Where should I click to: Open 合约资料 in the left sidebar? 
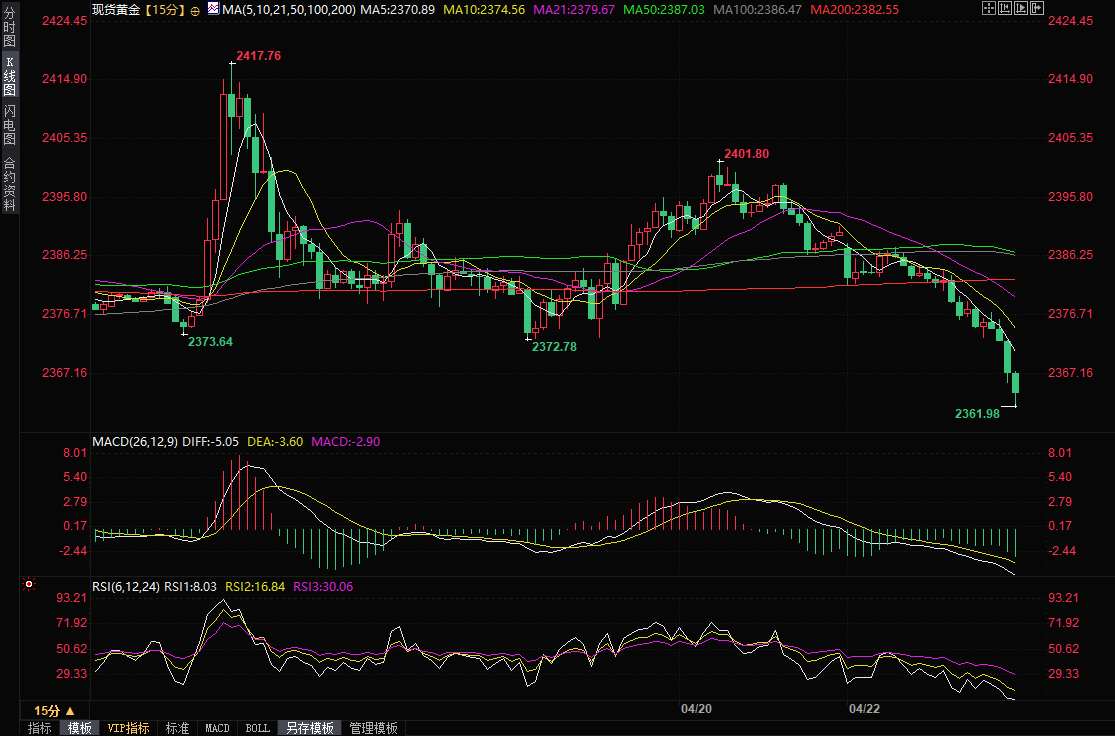pyautogui.click(x=9, y=184)
